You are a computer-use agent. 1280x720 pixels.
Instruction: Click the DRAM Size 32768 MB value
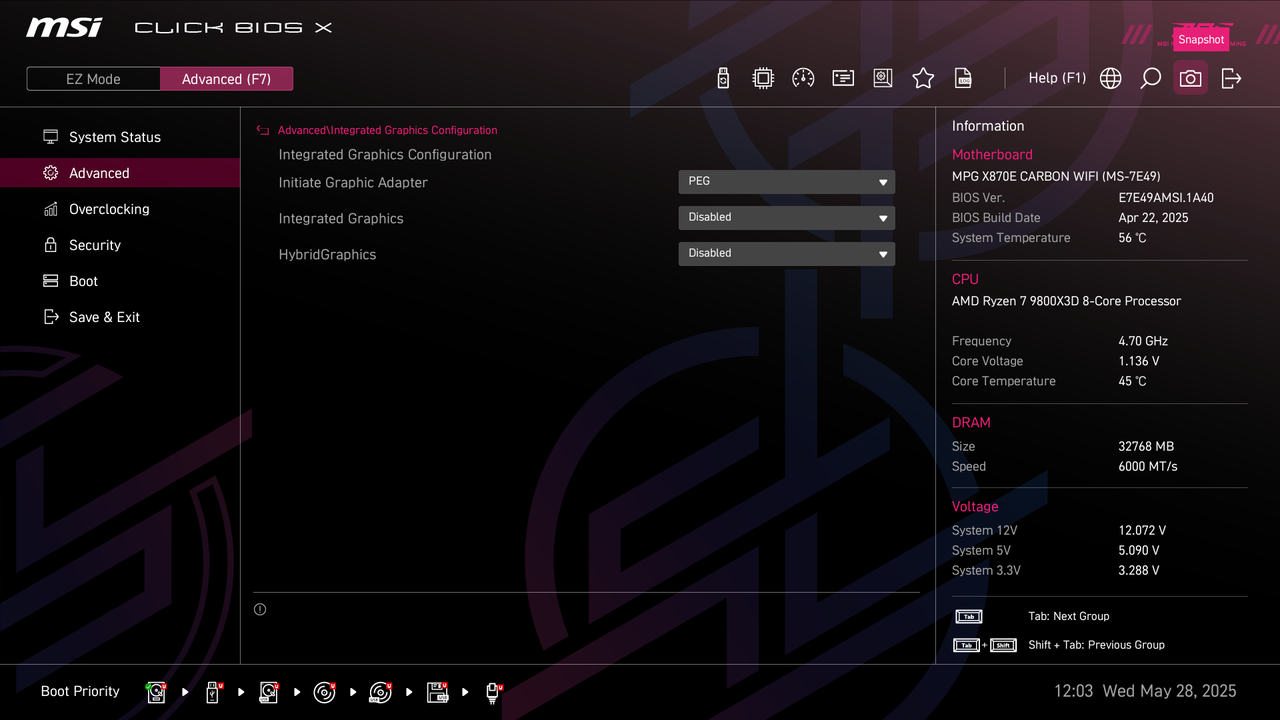click(x=1146, y=447)
